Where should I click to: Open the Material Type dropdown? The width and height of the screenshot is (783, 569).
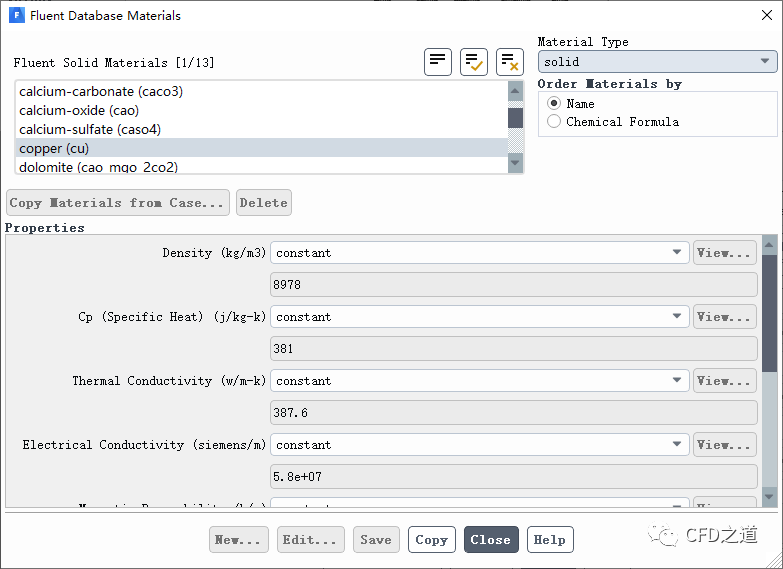pos(657,62)
